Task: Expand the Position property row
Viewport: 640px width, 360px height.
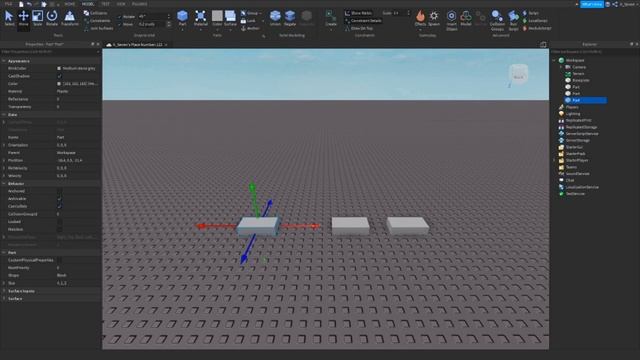Action: [4, 160]
